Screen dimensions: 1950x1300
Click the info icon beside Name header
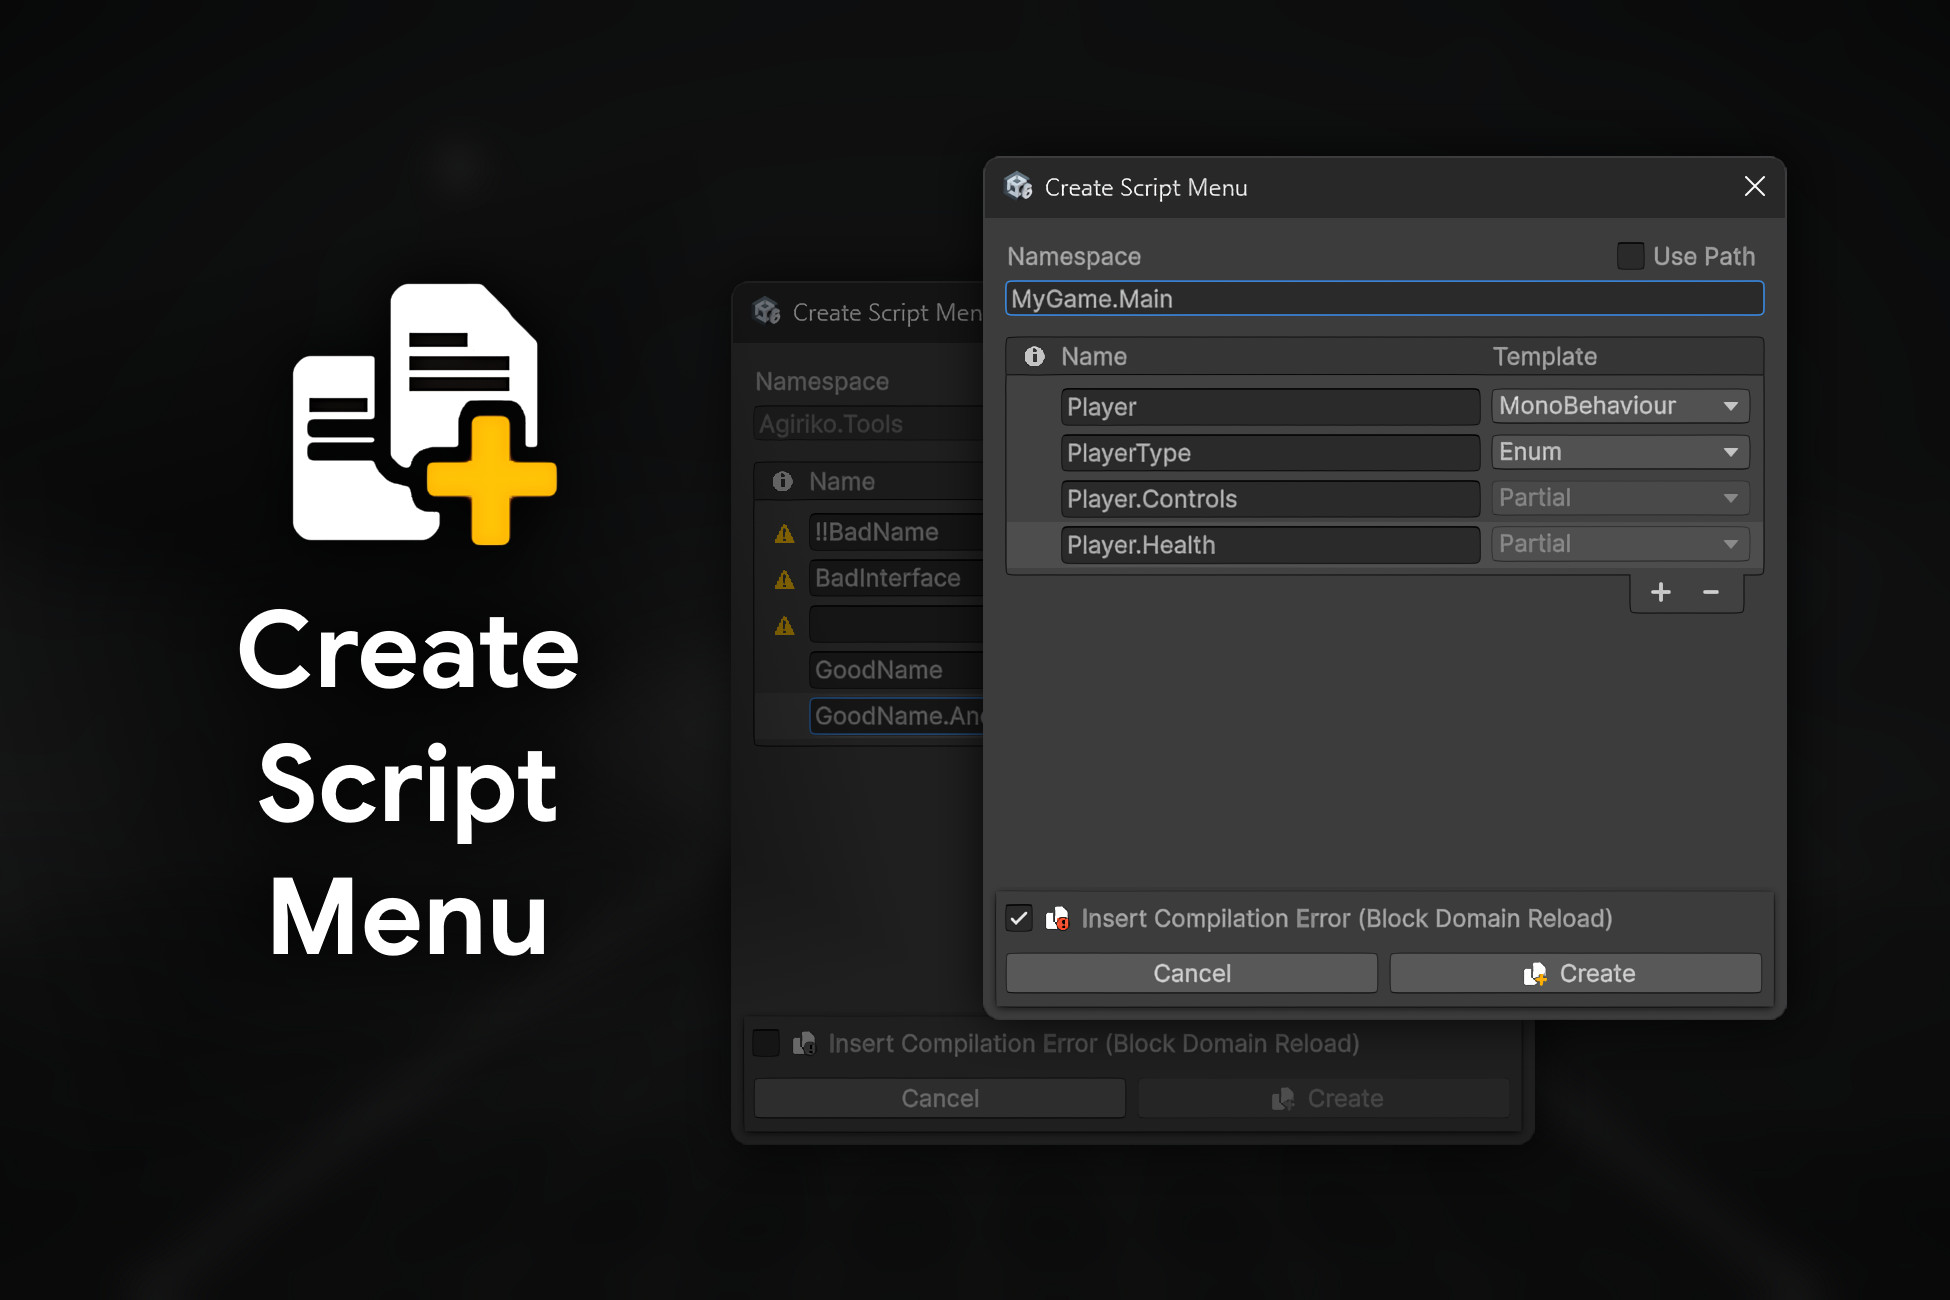pyautogui.click(x=1034, y=356)
